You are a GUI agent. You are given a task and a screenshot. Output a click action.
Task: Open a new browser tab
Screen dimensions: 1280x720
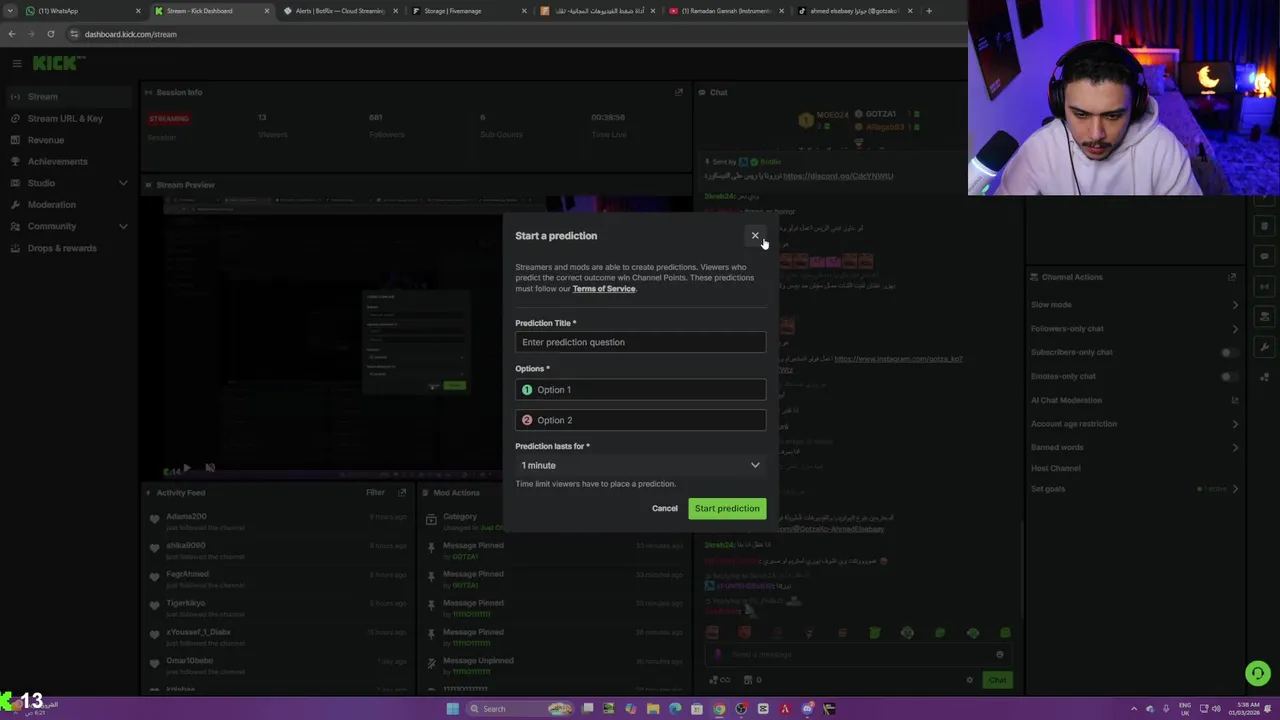[x=929, y=11]
